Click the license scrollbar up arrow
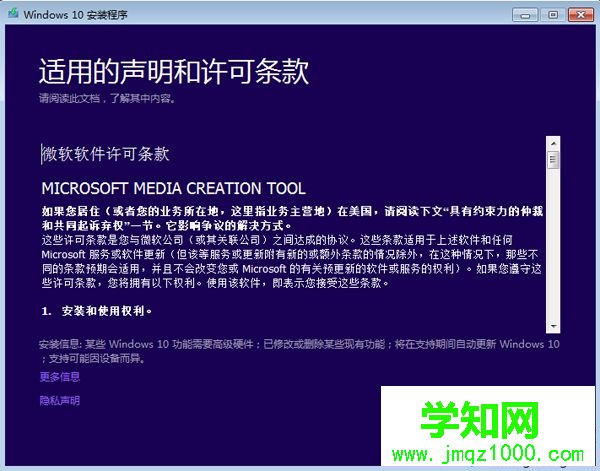600x471 pixels. (x=553, y=143)
